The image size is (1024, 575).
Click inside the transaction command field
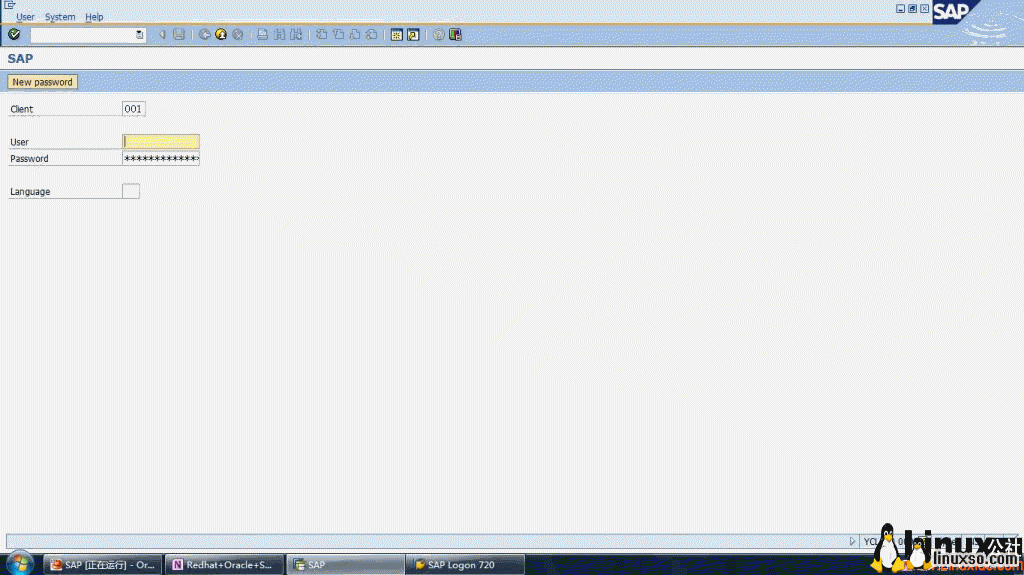[82, 35]
